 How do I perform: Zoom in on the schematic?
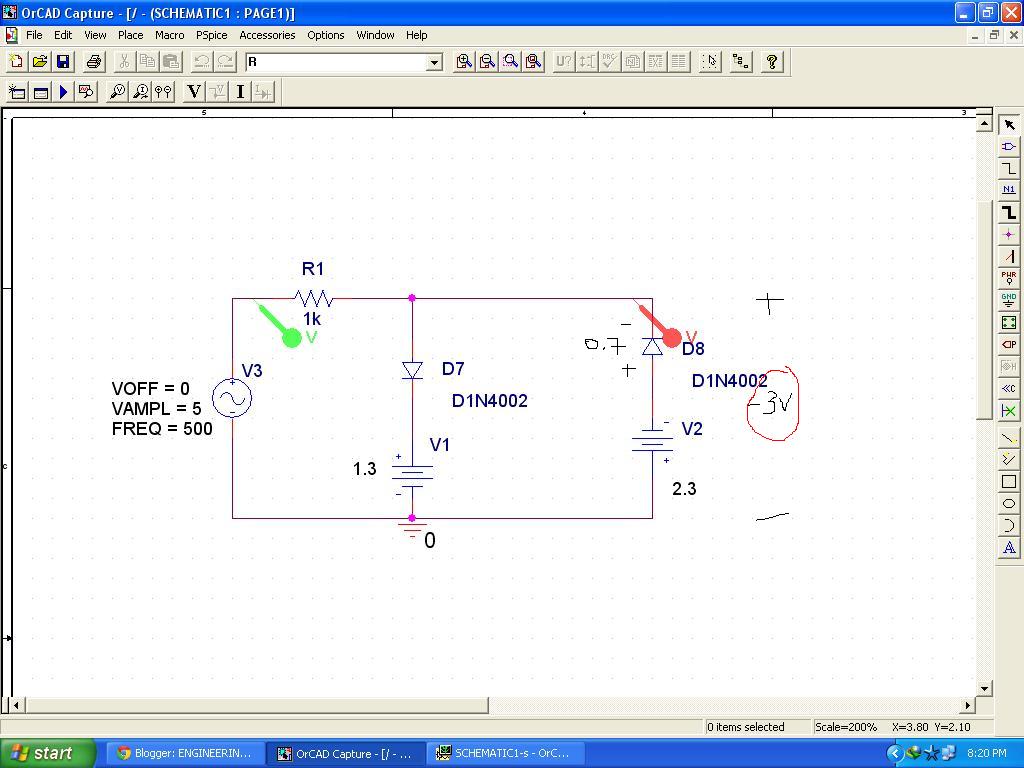pos(464,61)
